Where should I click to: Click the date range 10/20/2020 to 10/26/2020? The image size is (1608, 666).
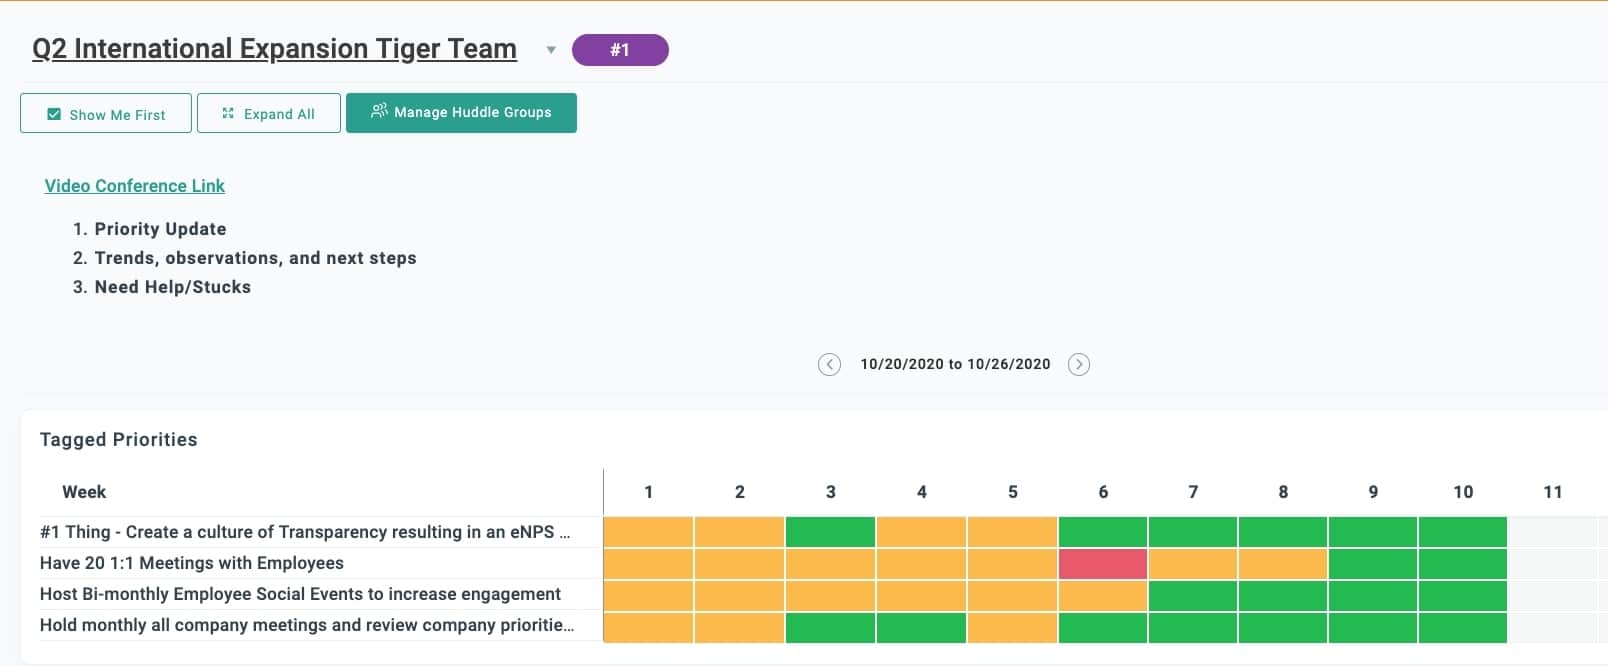coord(955,364)
